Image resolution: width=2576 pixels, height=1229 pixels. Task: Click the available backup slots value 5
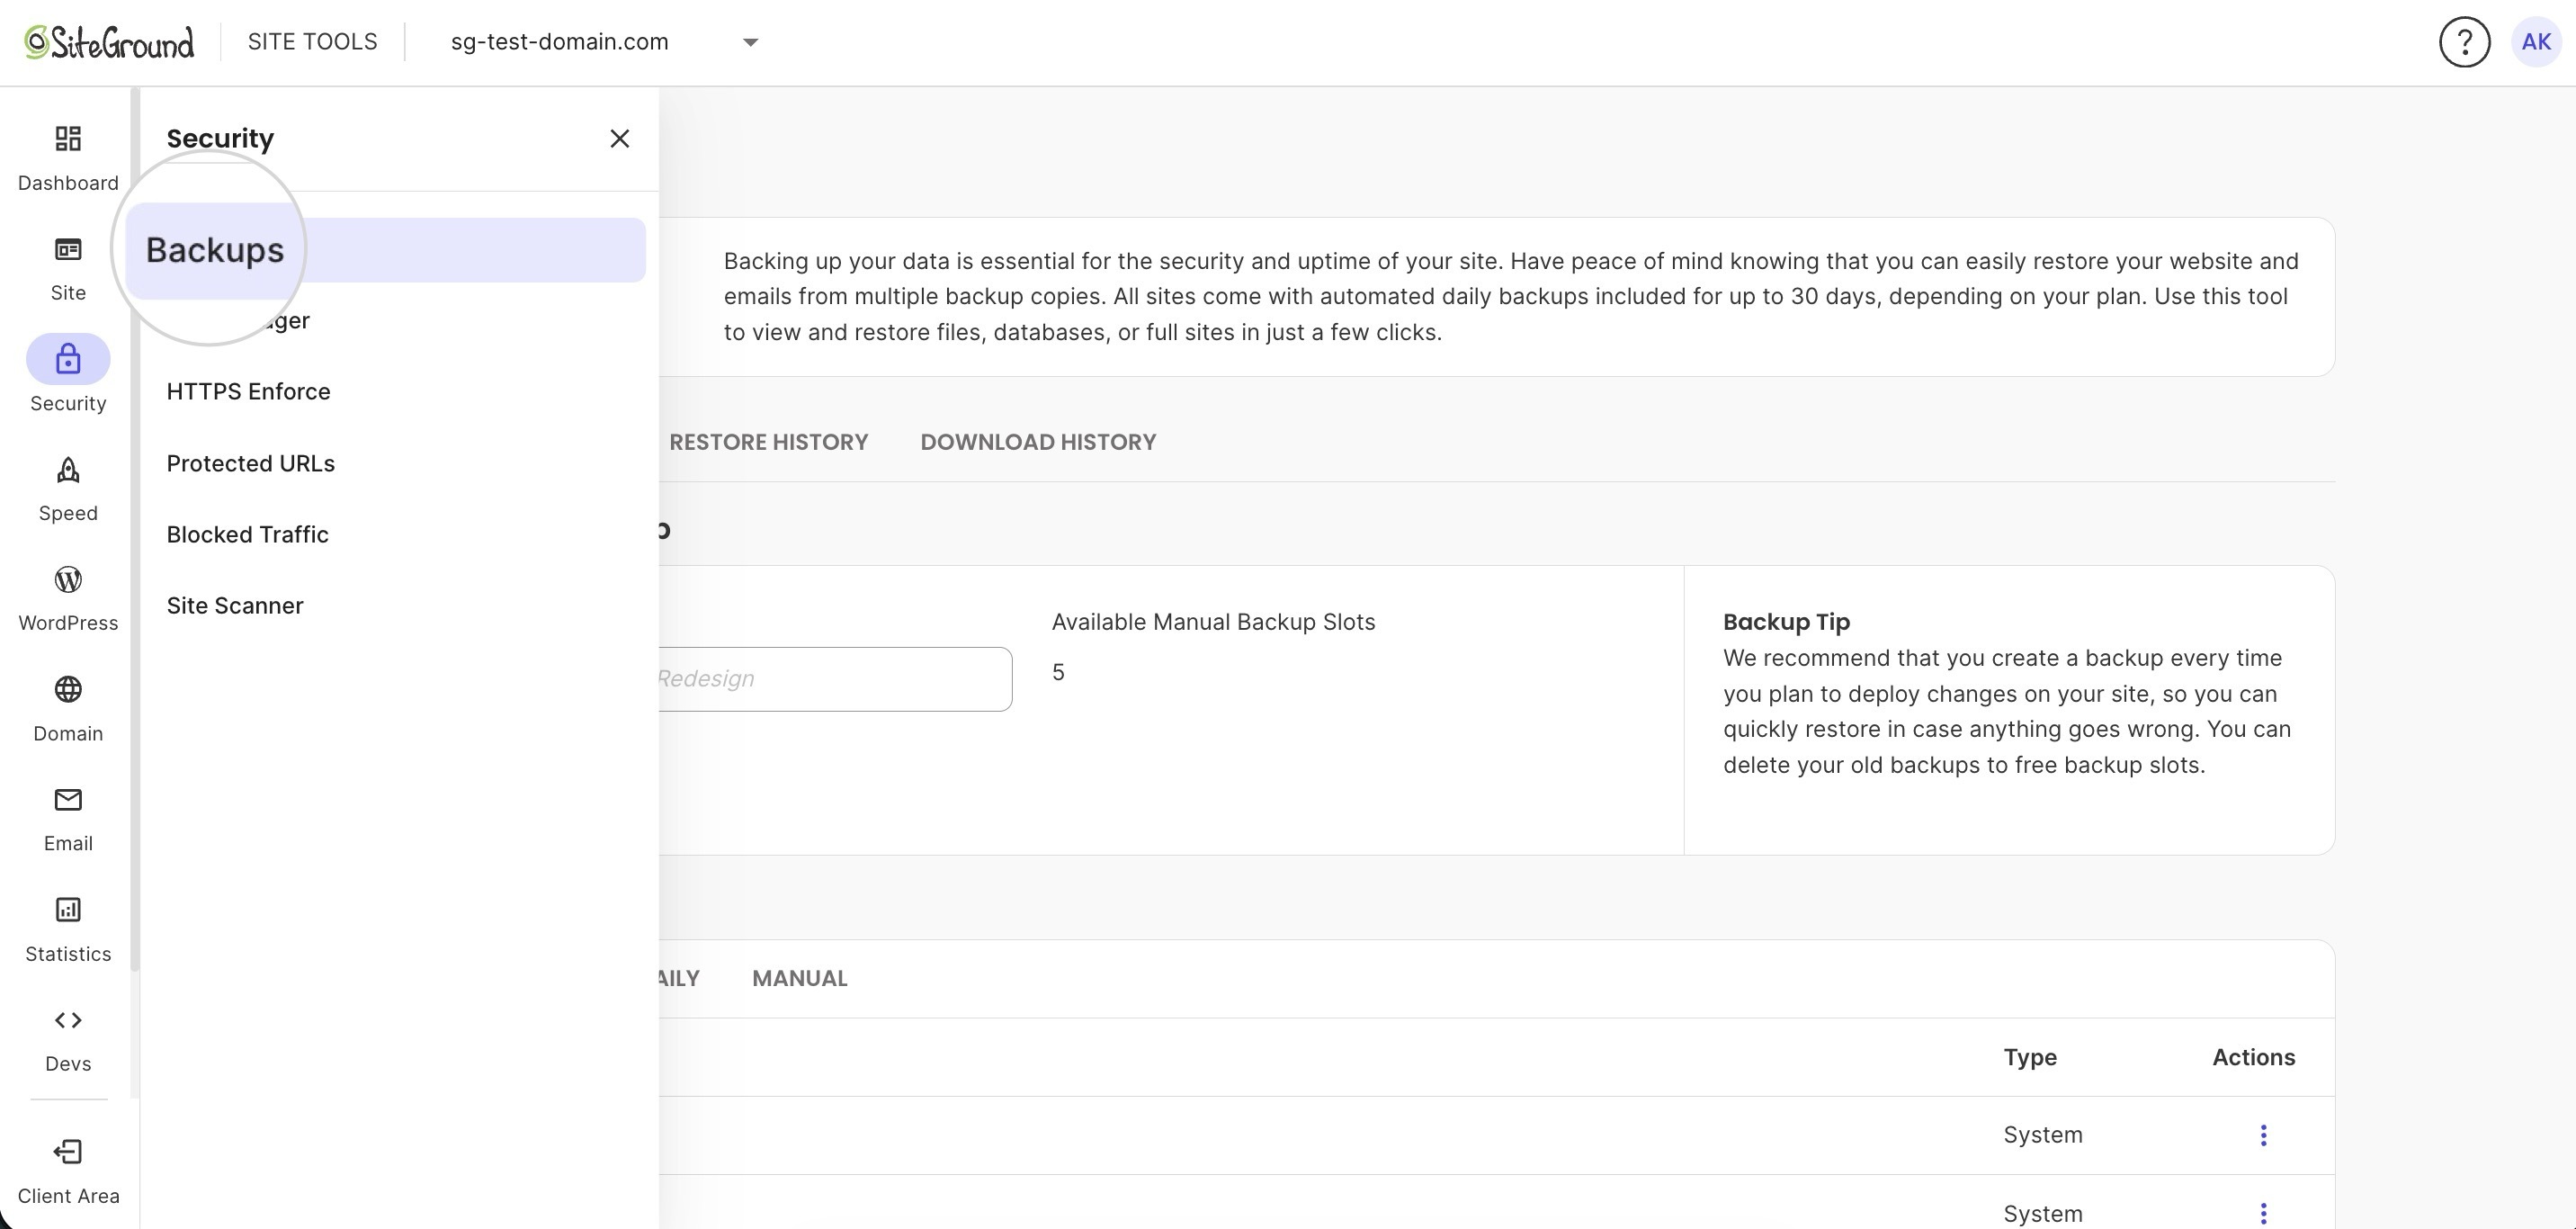click(1058, 672)
